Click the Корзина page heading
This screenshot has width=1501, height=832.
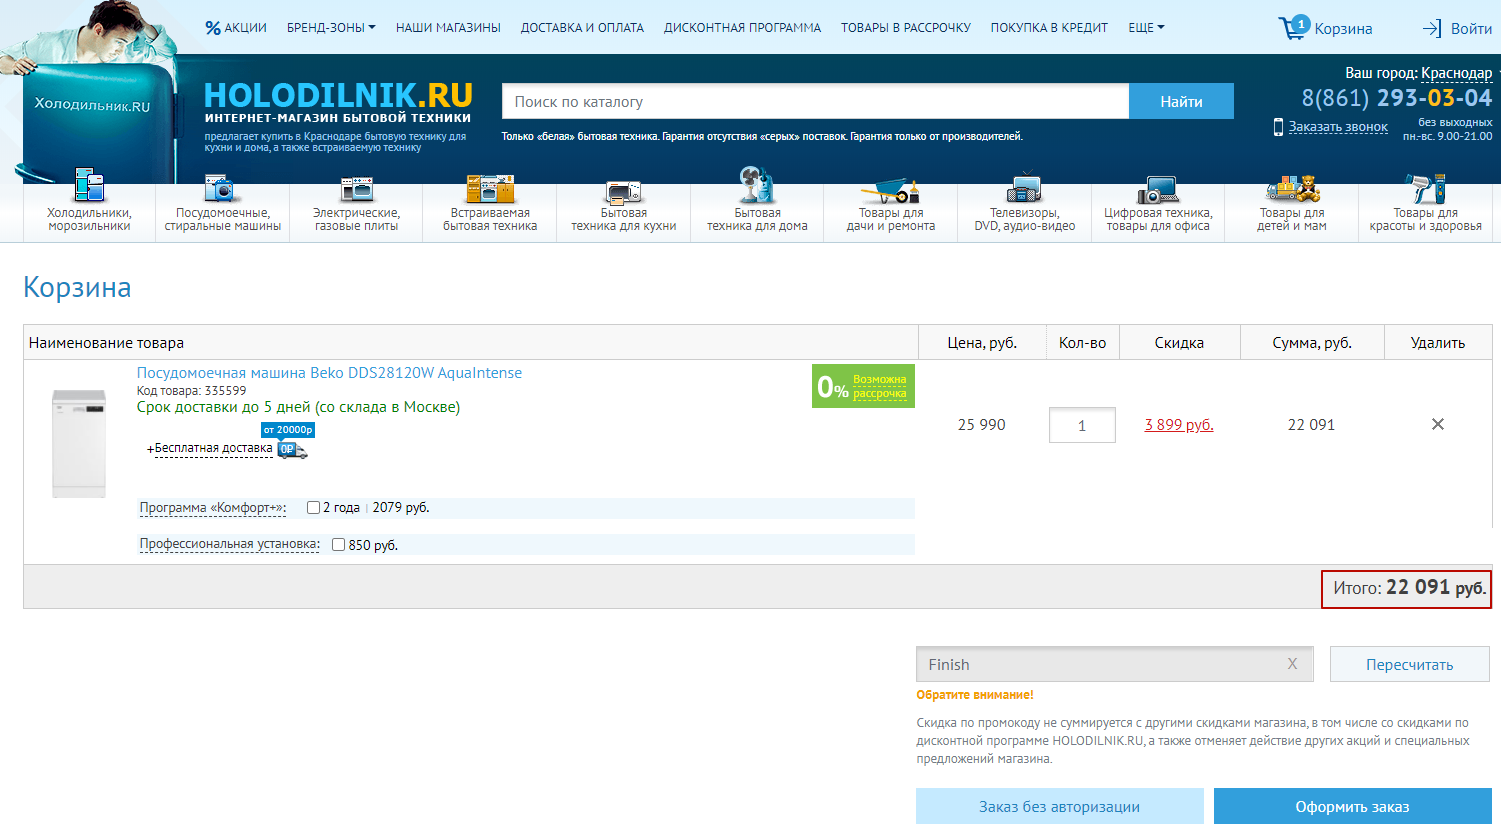click(77, 287)
